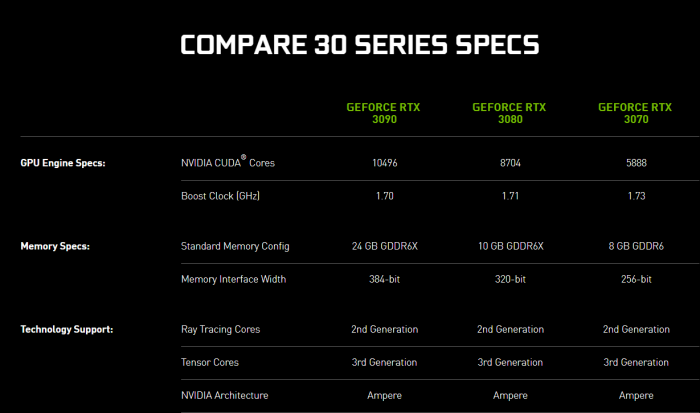Image resolution: width=700 pixels, height=413 pixels.
Task: Click the Compare 30 Series Specs title
Action: tap(360, 46)
